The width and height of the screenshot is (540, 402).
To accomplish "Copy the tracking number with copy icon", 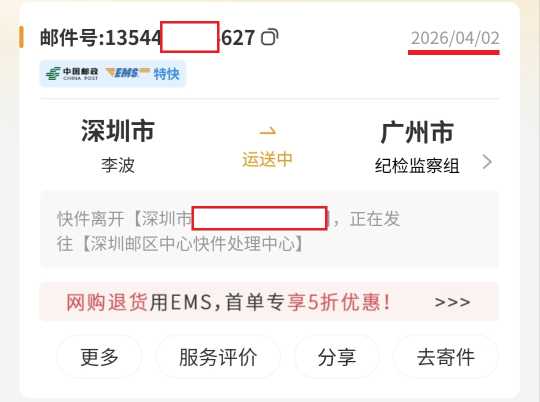I will tap(269, 37).
